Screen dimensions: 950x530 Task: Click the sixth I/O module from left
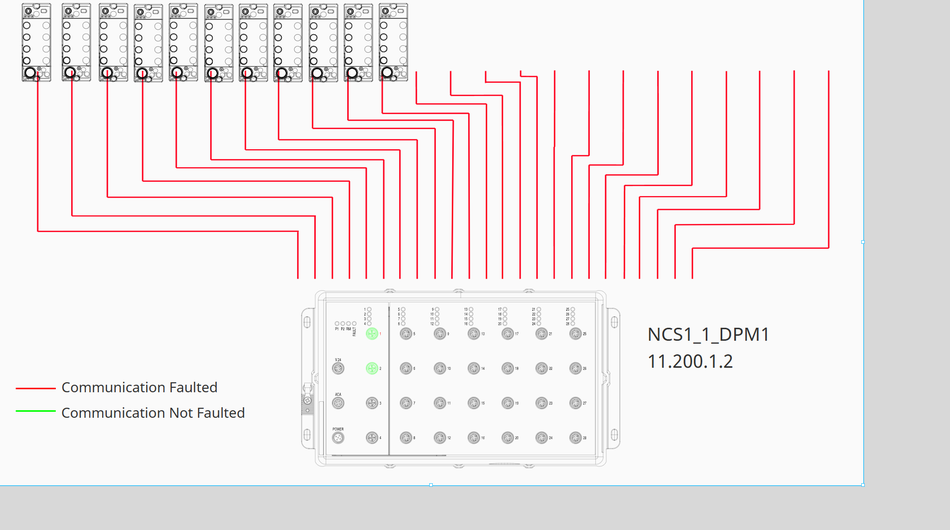[218, 41]
